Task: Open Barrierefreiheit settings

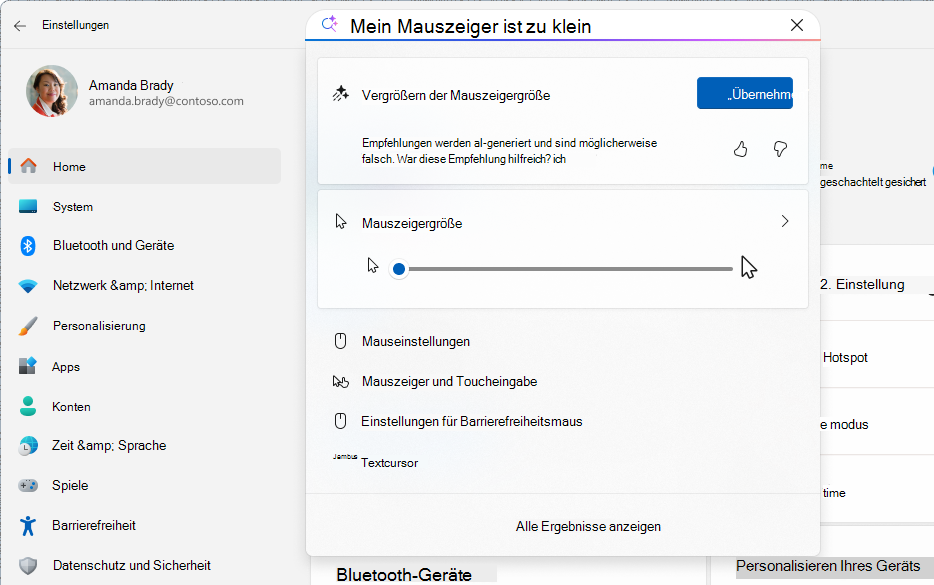Action: 103,525
